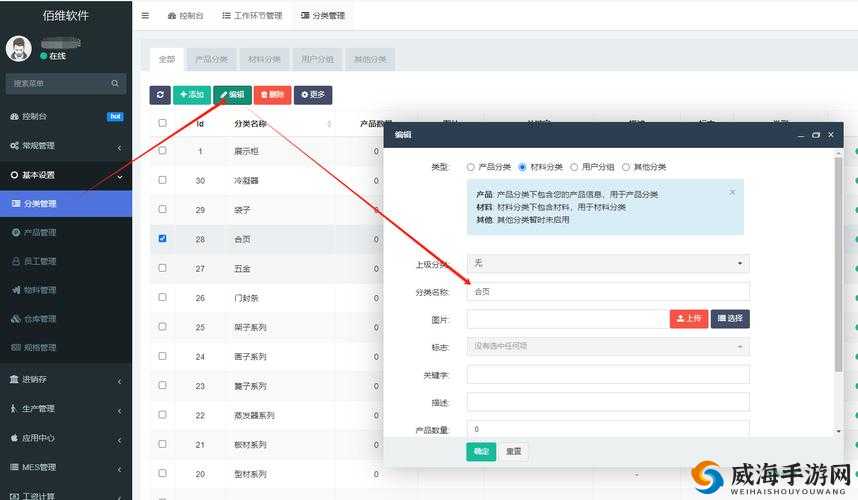Open 员工管理 in the sidebar
Image resolution: width=858 pixels, height=500 pixels.
point(40,261)
